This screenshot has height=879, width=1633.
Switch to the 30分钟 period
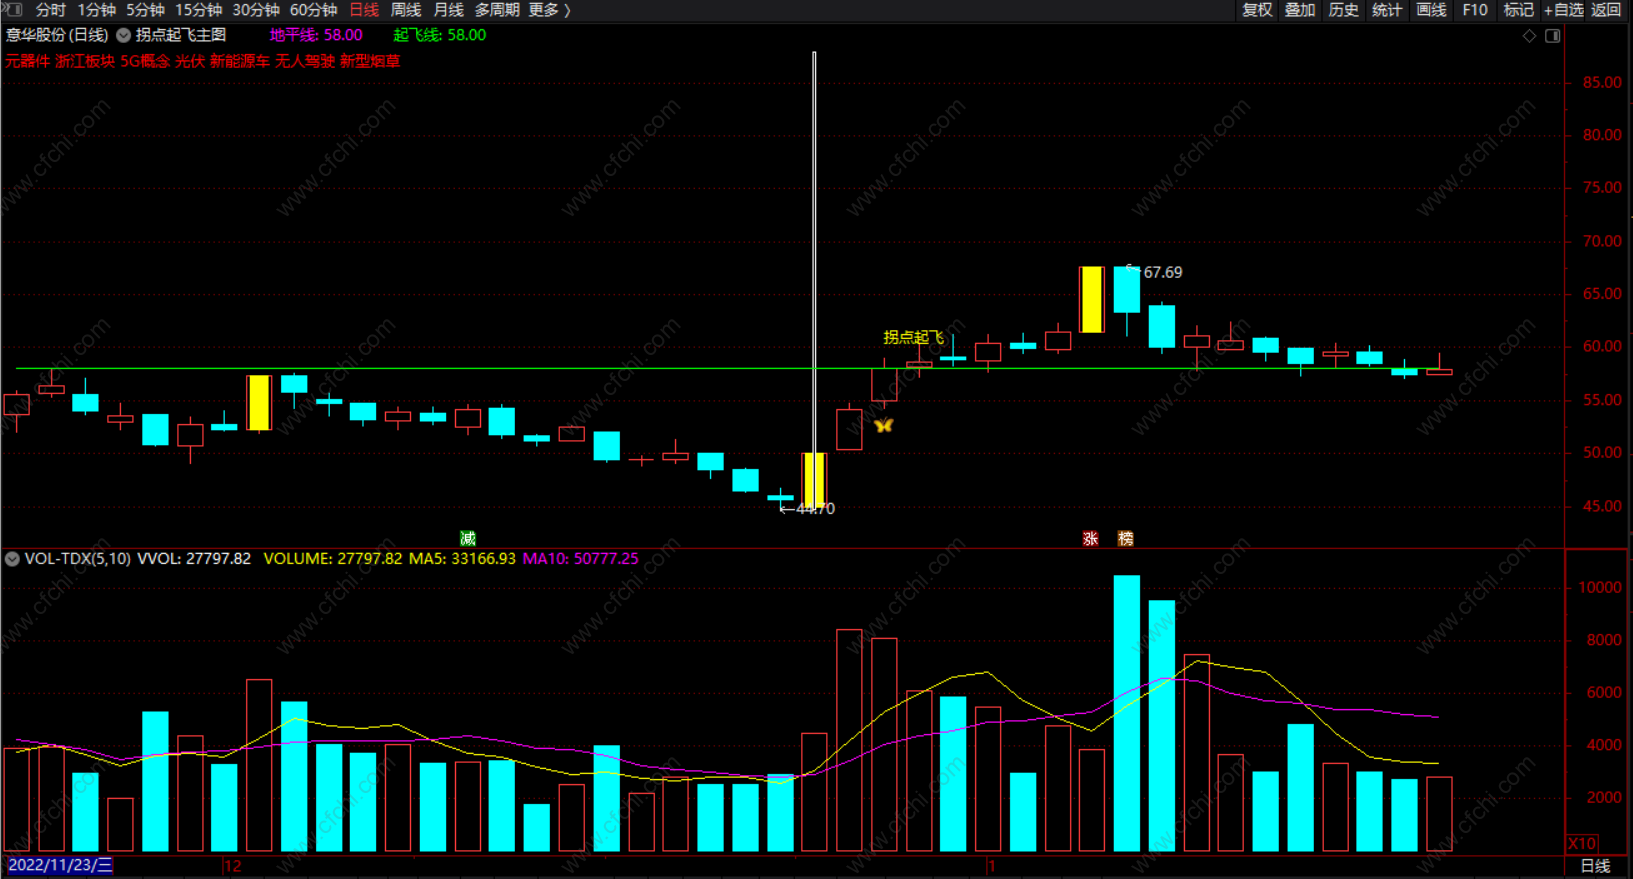click(256, 10)
